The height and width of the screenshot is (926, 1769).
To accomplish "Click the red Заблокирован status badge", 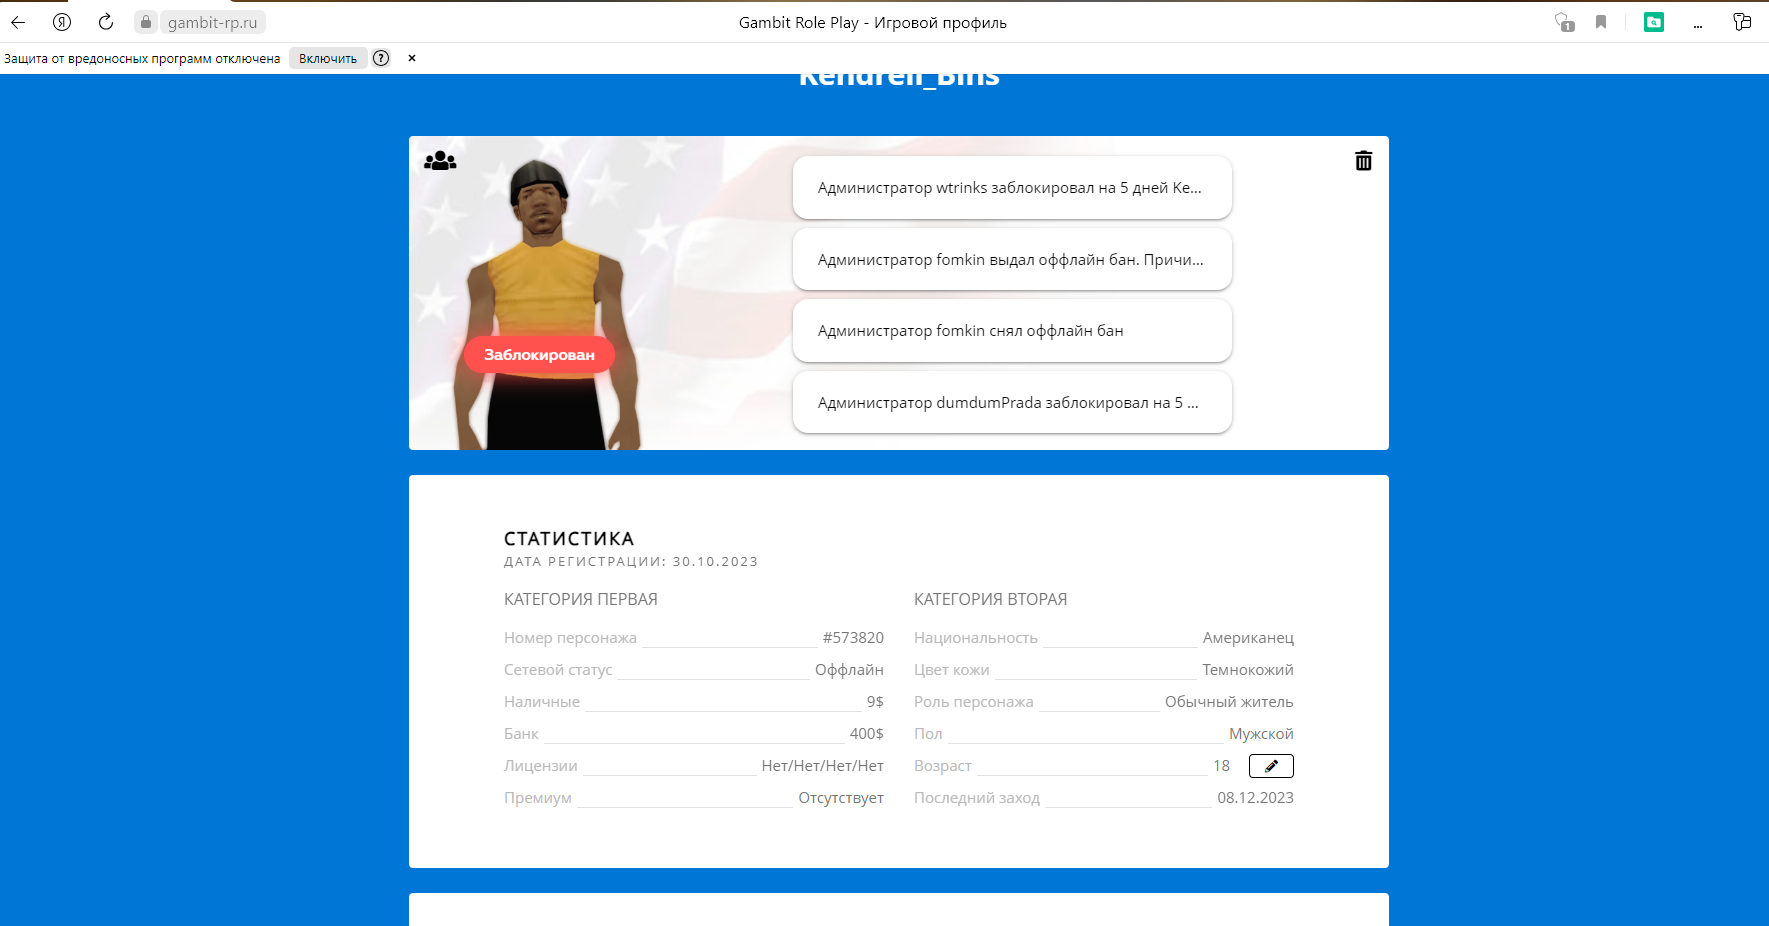I will click(539, 355).
